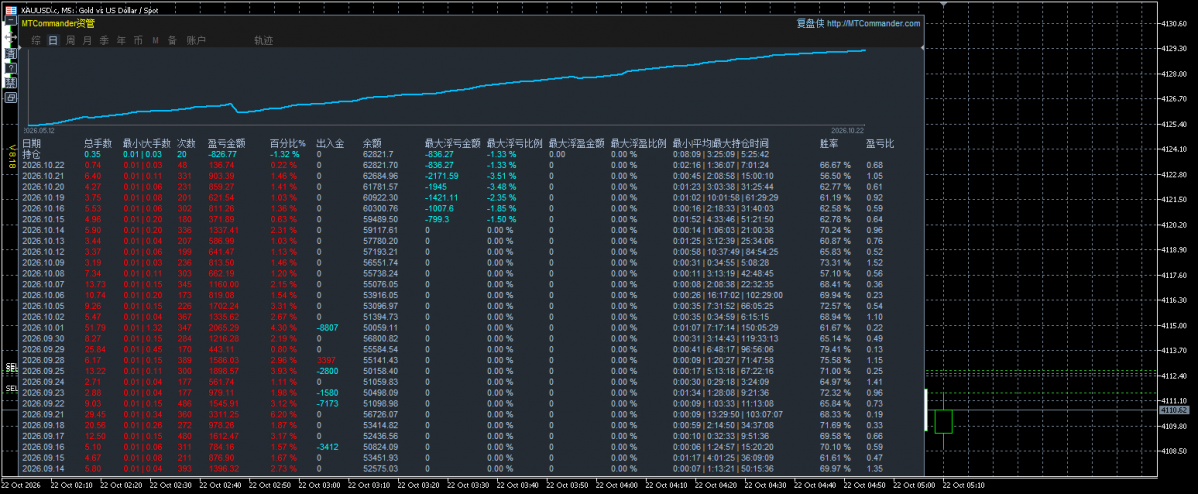Click the 79.41 % win rate value

(x=835, y=349)
